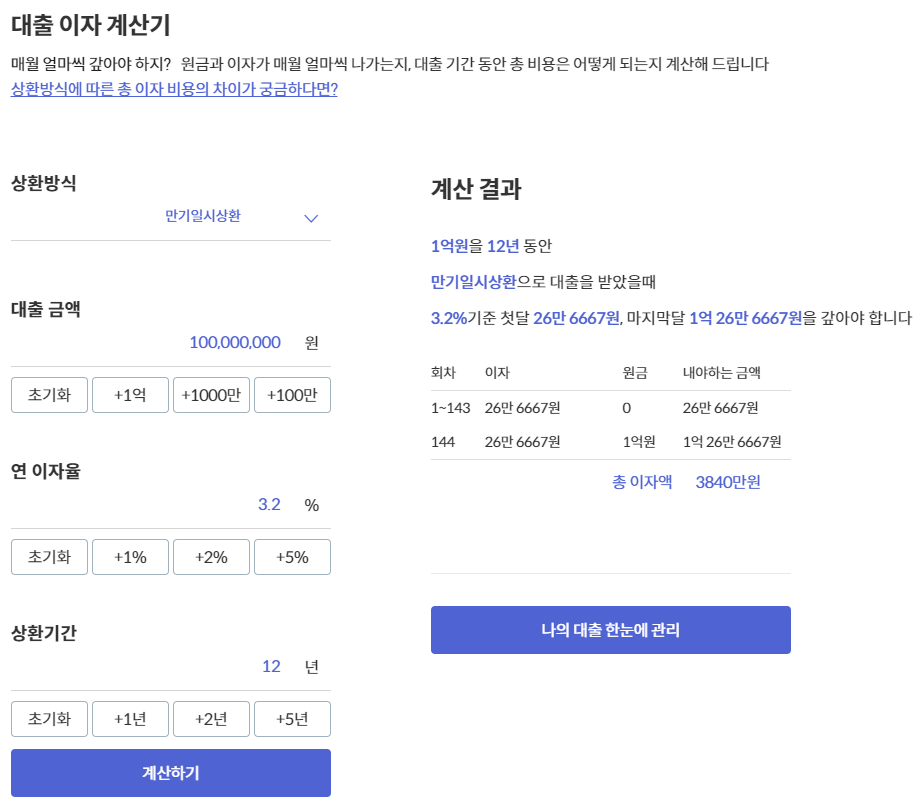921x809 pixels.
Task: Select the 3.2% rate in result summary
Action: (449, 318)
